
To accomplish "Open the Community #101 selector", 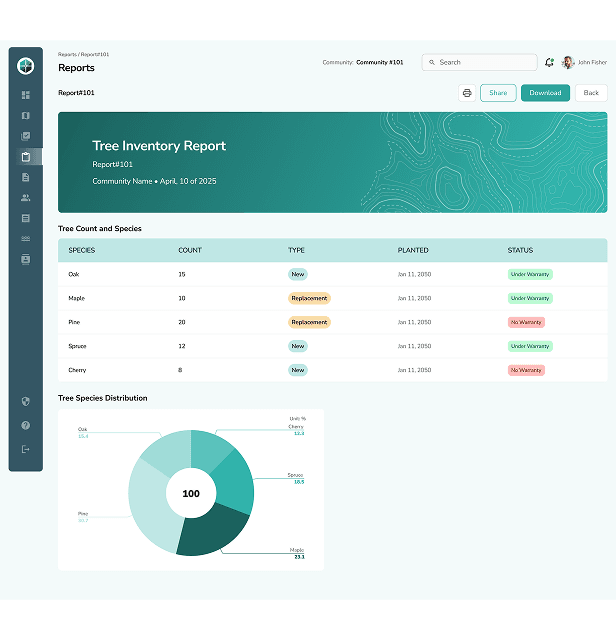I will pyautogui.click(x=379, y=62).
